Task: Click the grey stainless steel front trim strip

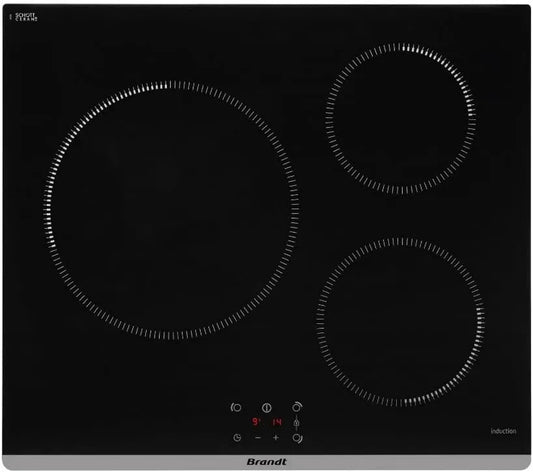Action: (x=266, y=462)
